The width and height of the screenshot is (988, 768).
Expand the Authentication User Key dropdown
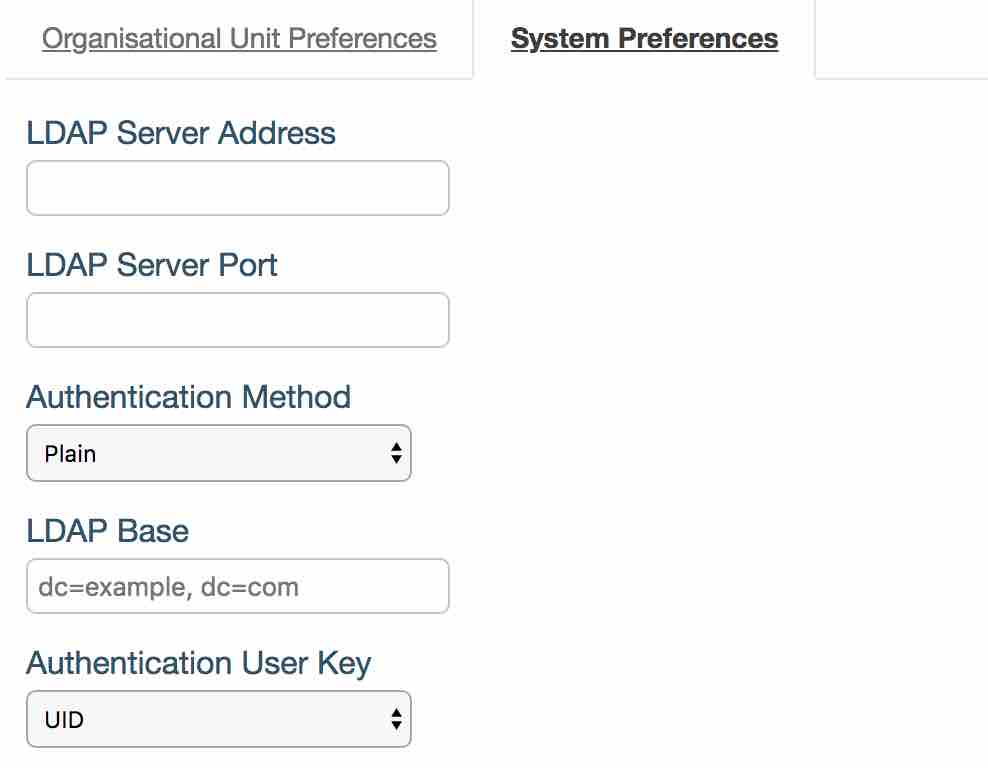218,719
